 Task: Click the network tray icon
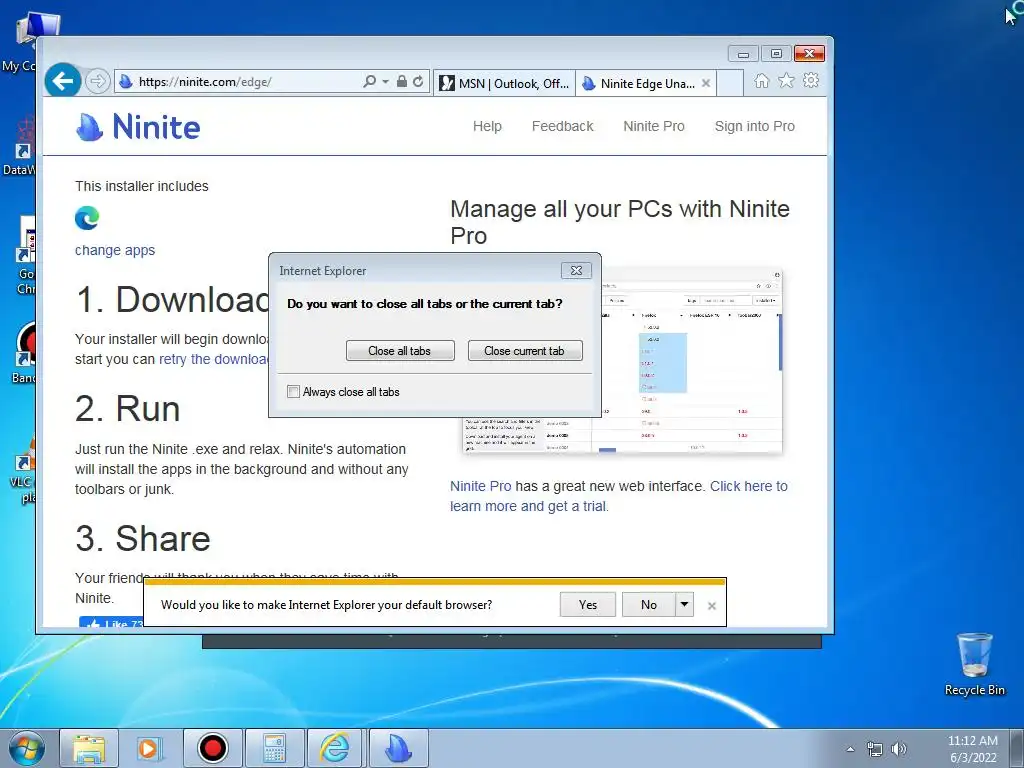click(874, 749)
